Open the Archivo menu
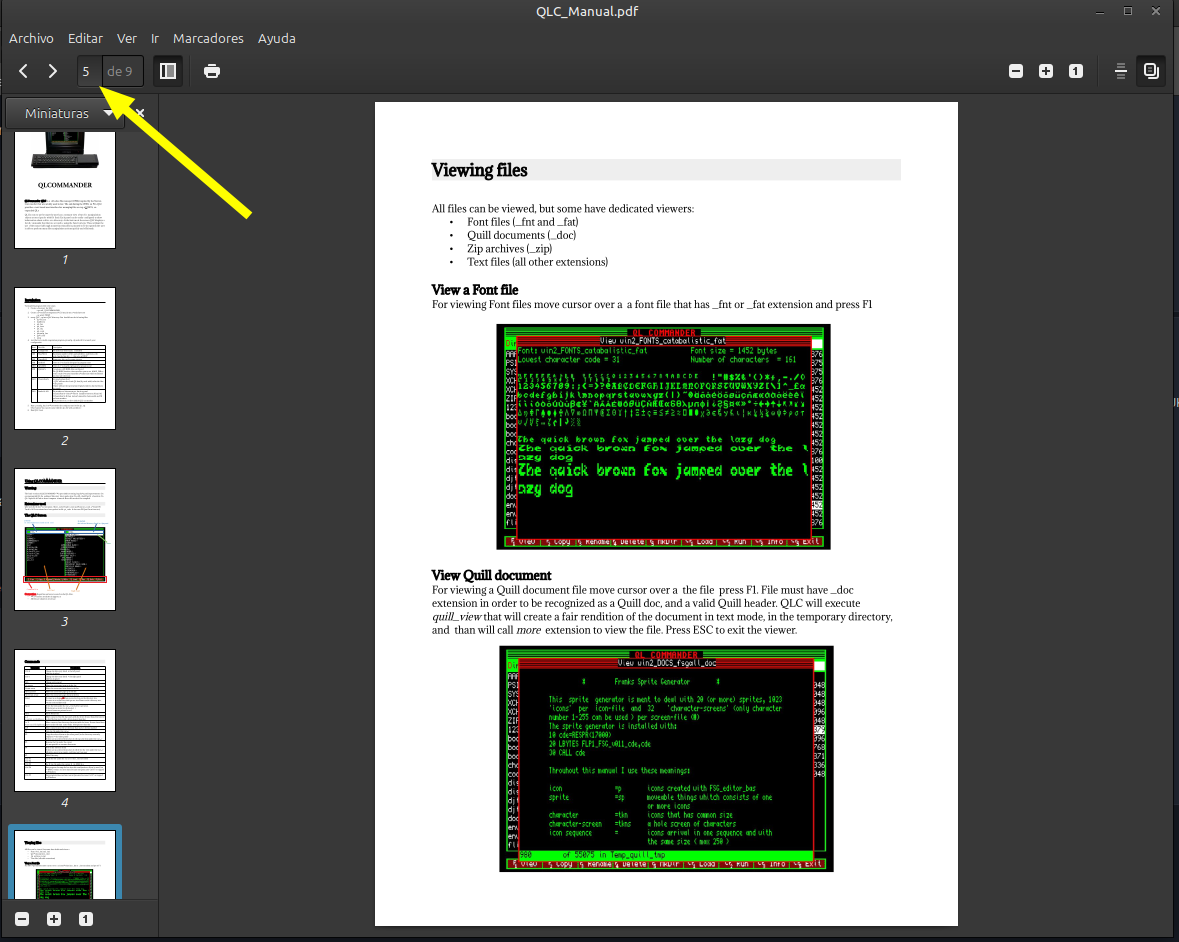 [31, 38]
